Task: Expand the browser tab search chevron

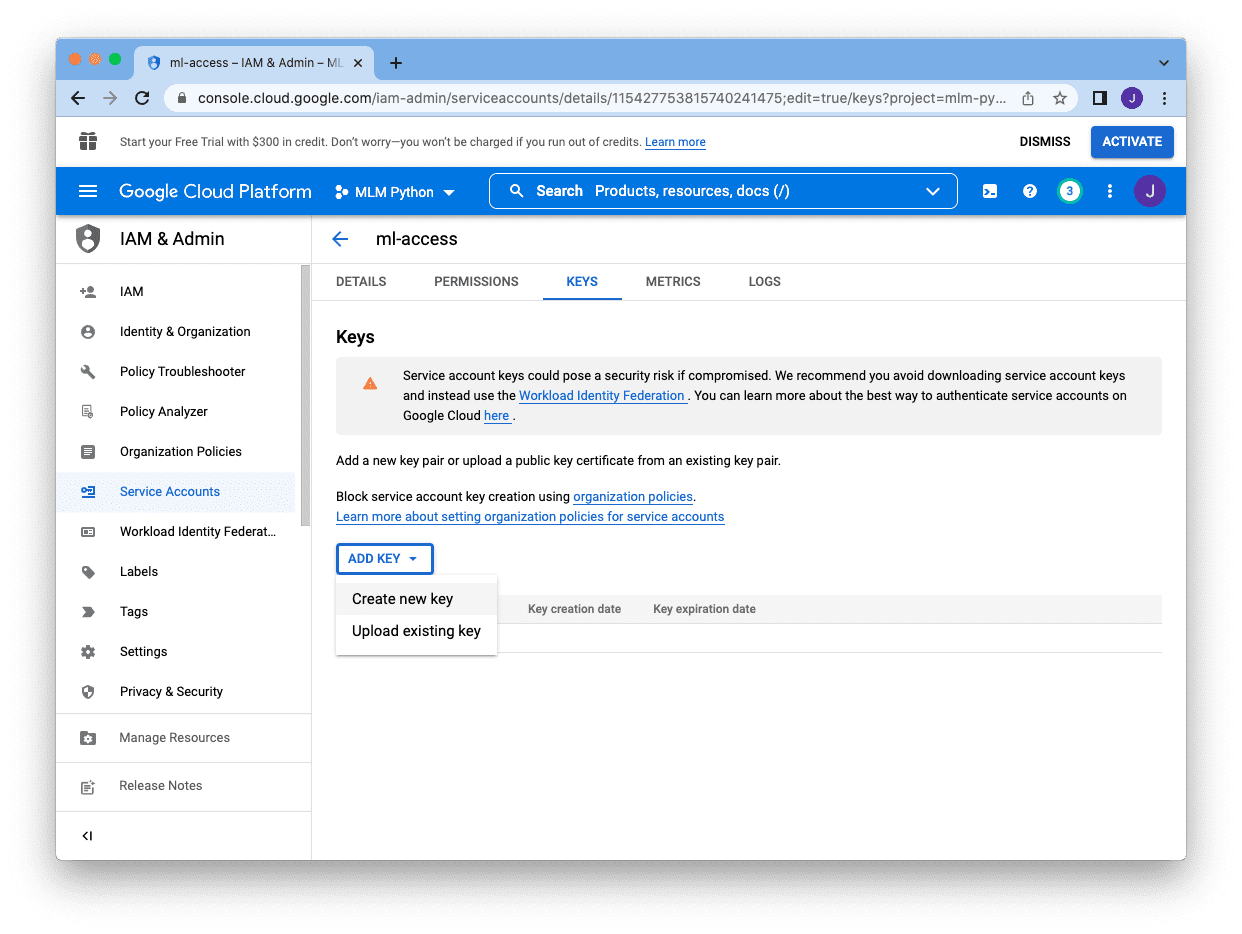Action: [x=1164, y=63]
